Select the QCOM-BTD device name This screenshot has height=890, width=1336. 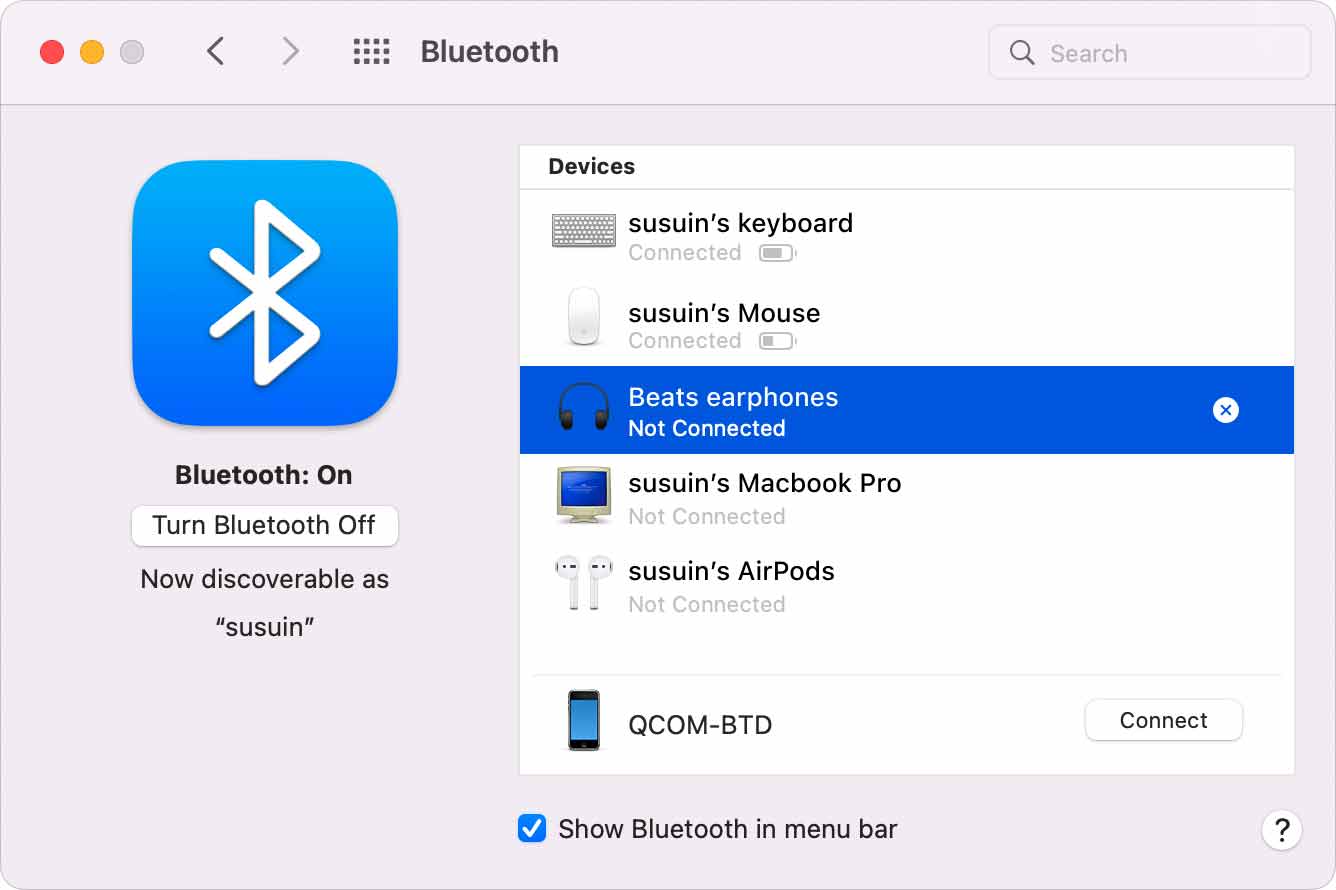click(700, 725)
